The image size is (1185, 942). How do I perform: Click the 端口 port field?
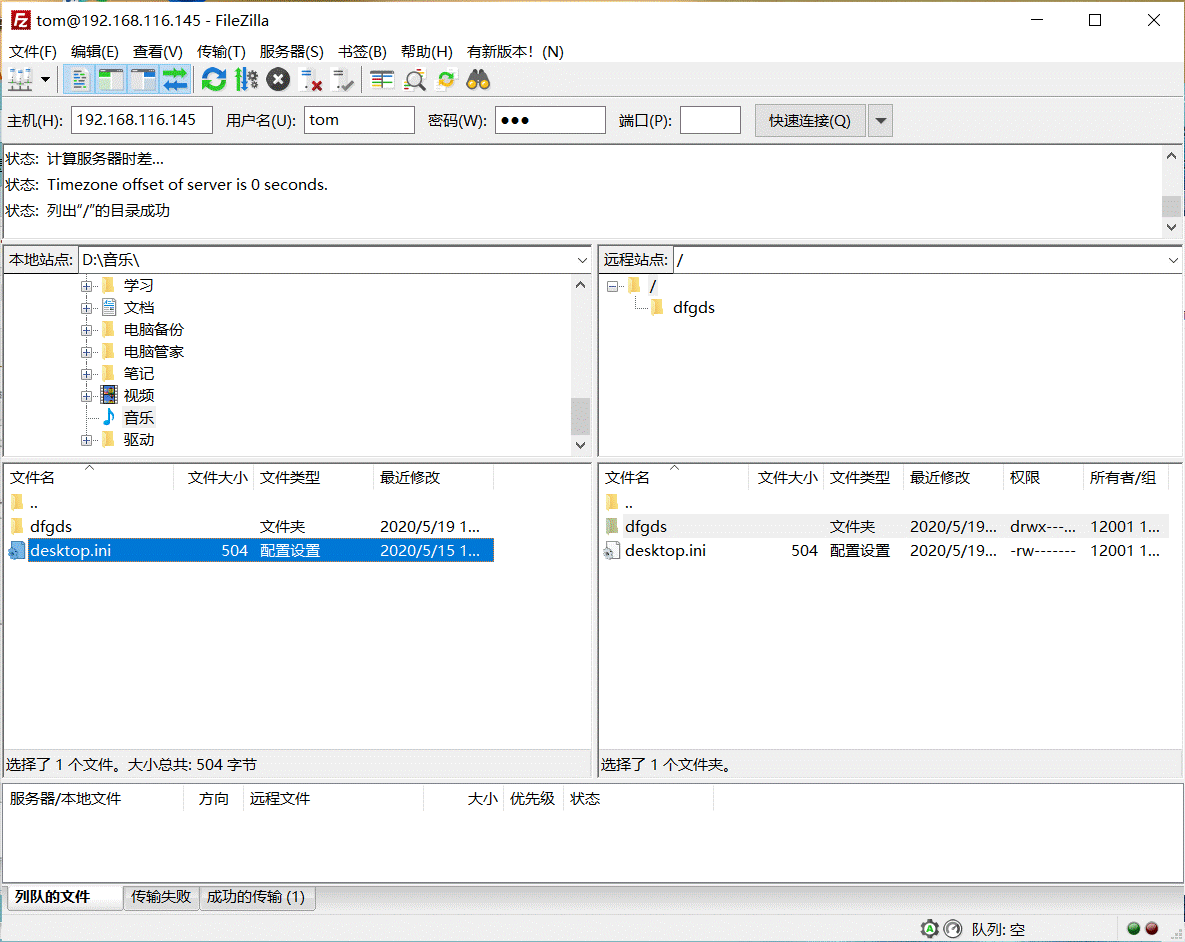click(x=710, y=120)
